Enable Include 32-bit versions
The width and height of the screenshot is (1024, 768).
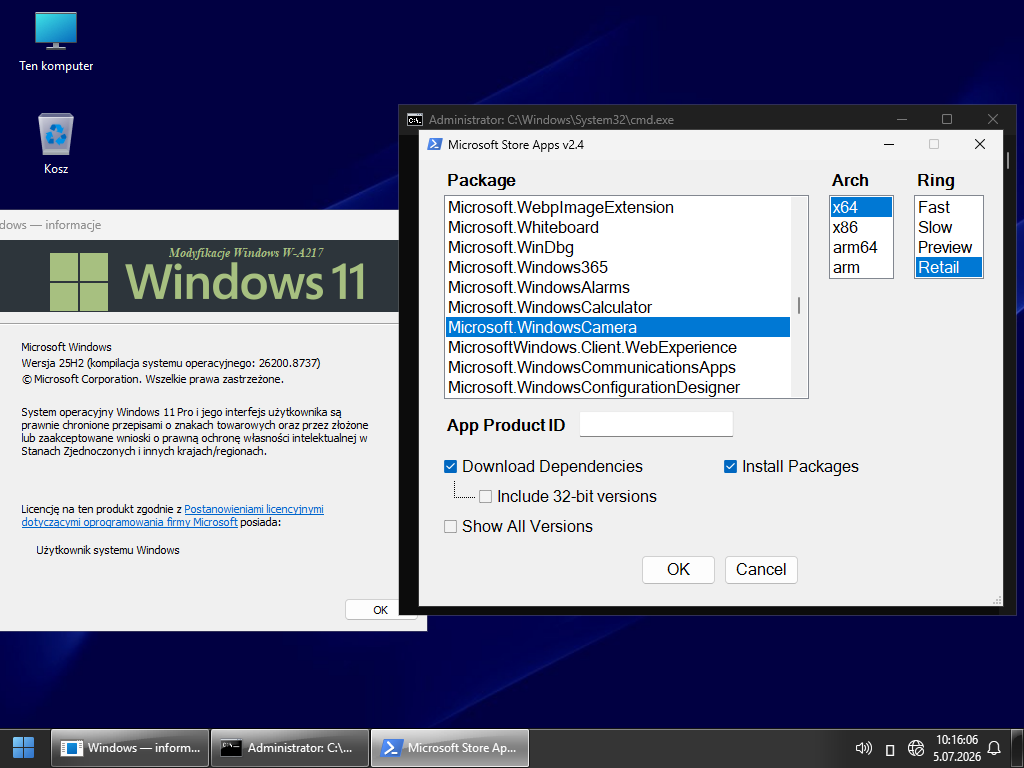coord(485,496)
